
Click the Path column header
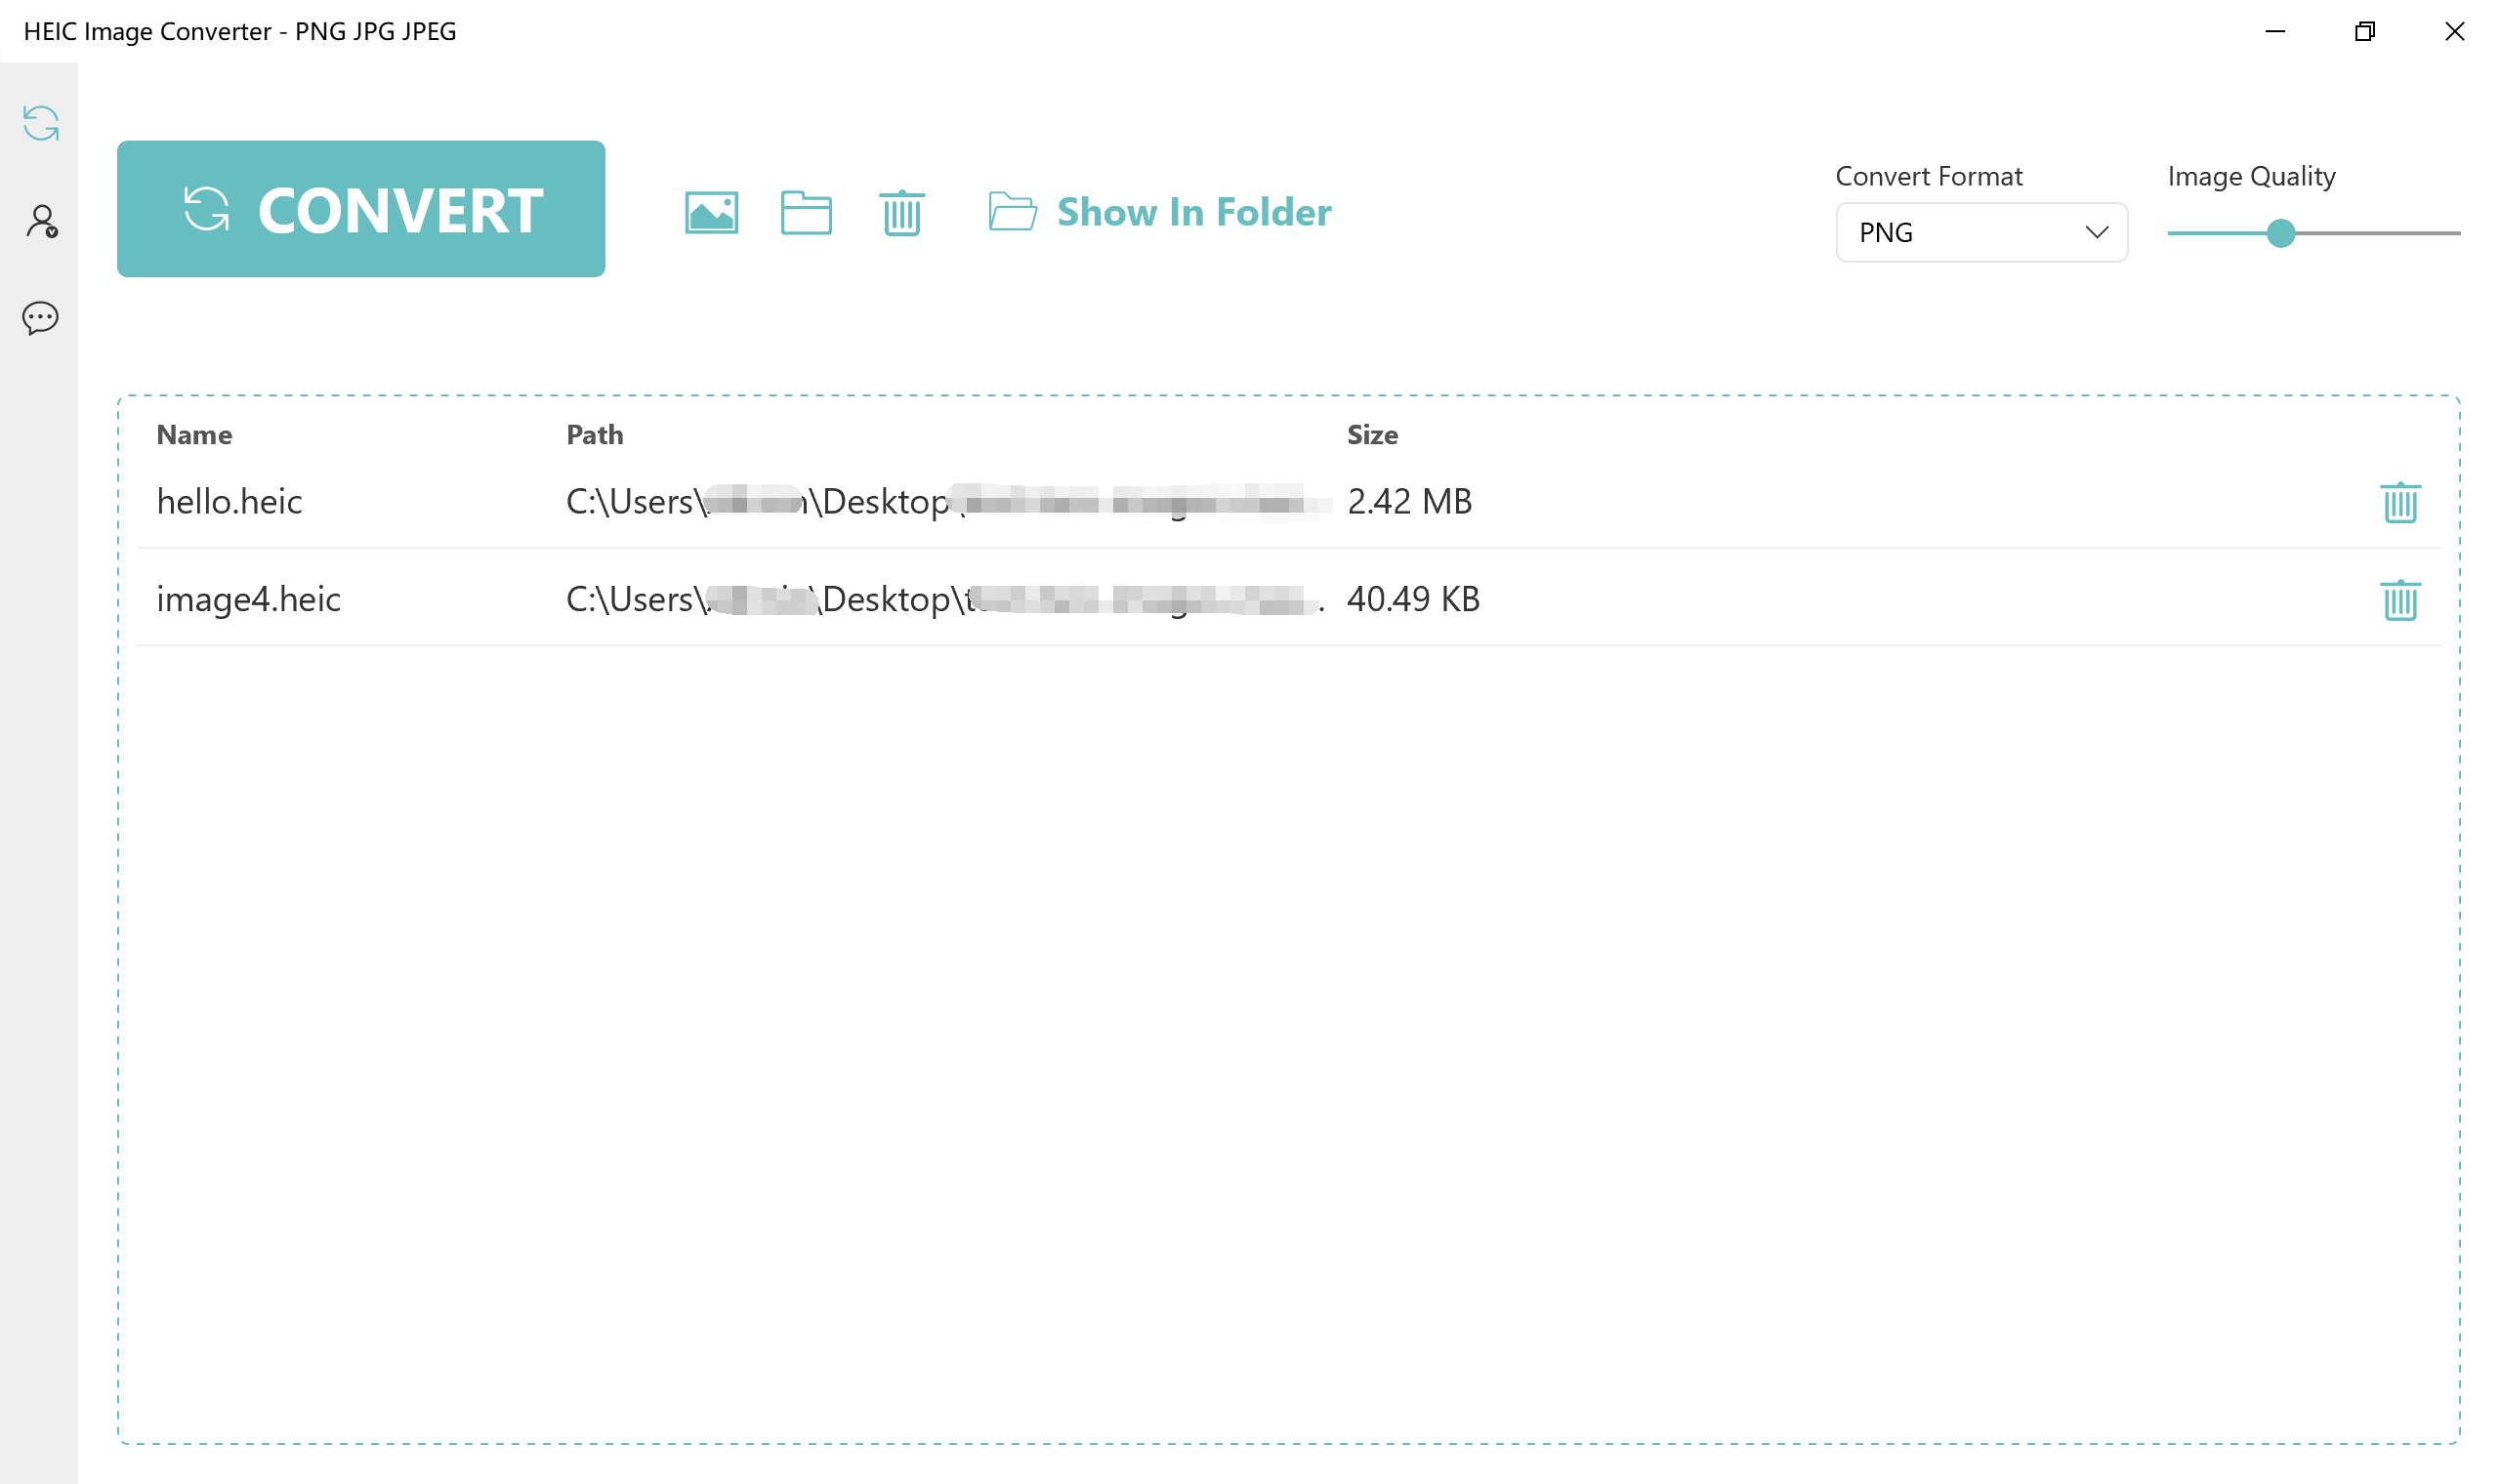(x=594, y=435)
